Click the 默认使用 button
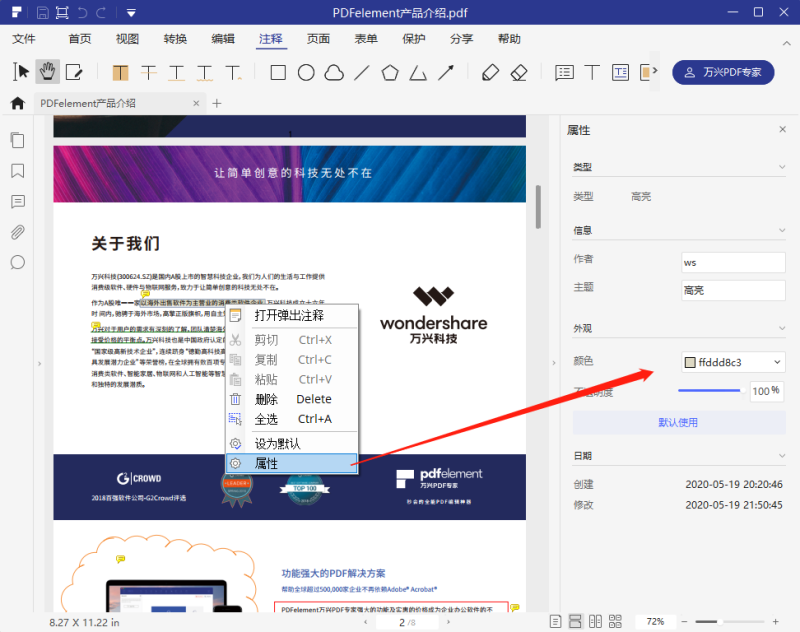Image resolution: width=800 pixels, height=632 pixels. 679,420
